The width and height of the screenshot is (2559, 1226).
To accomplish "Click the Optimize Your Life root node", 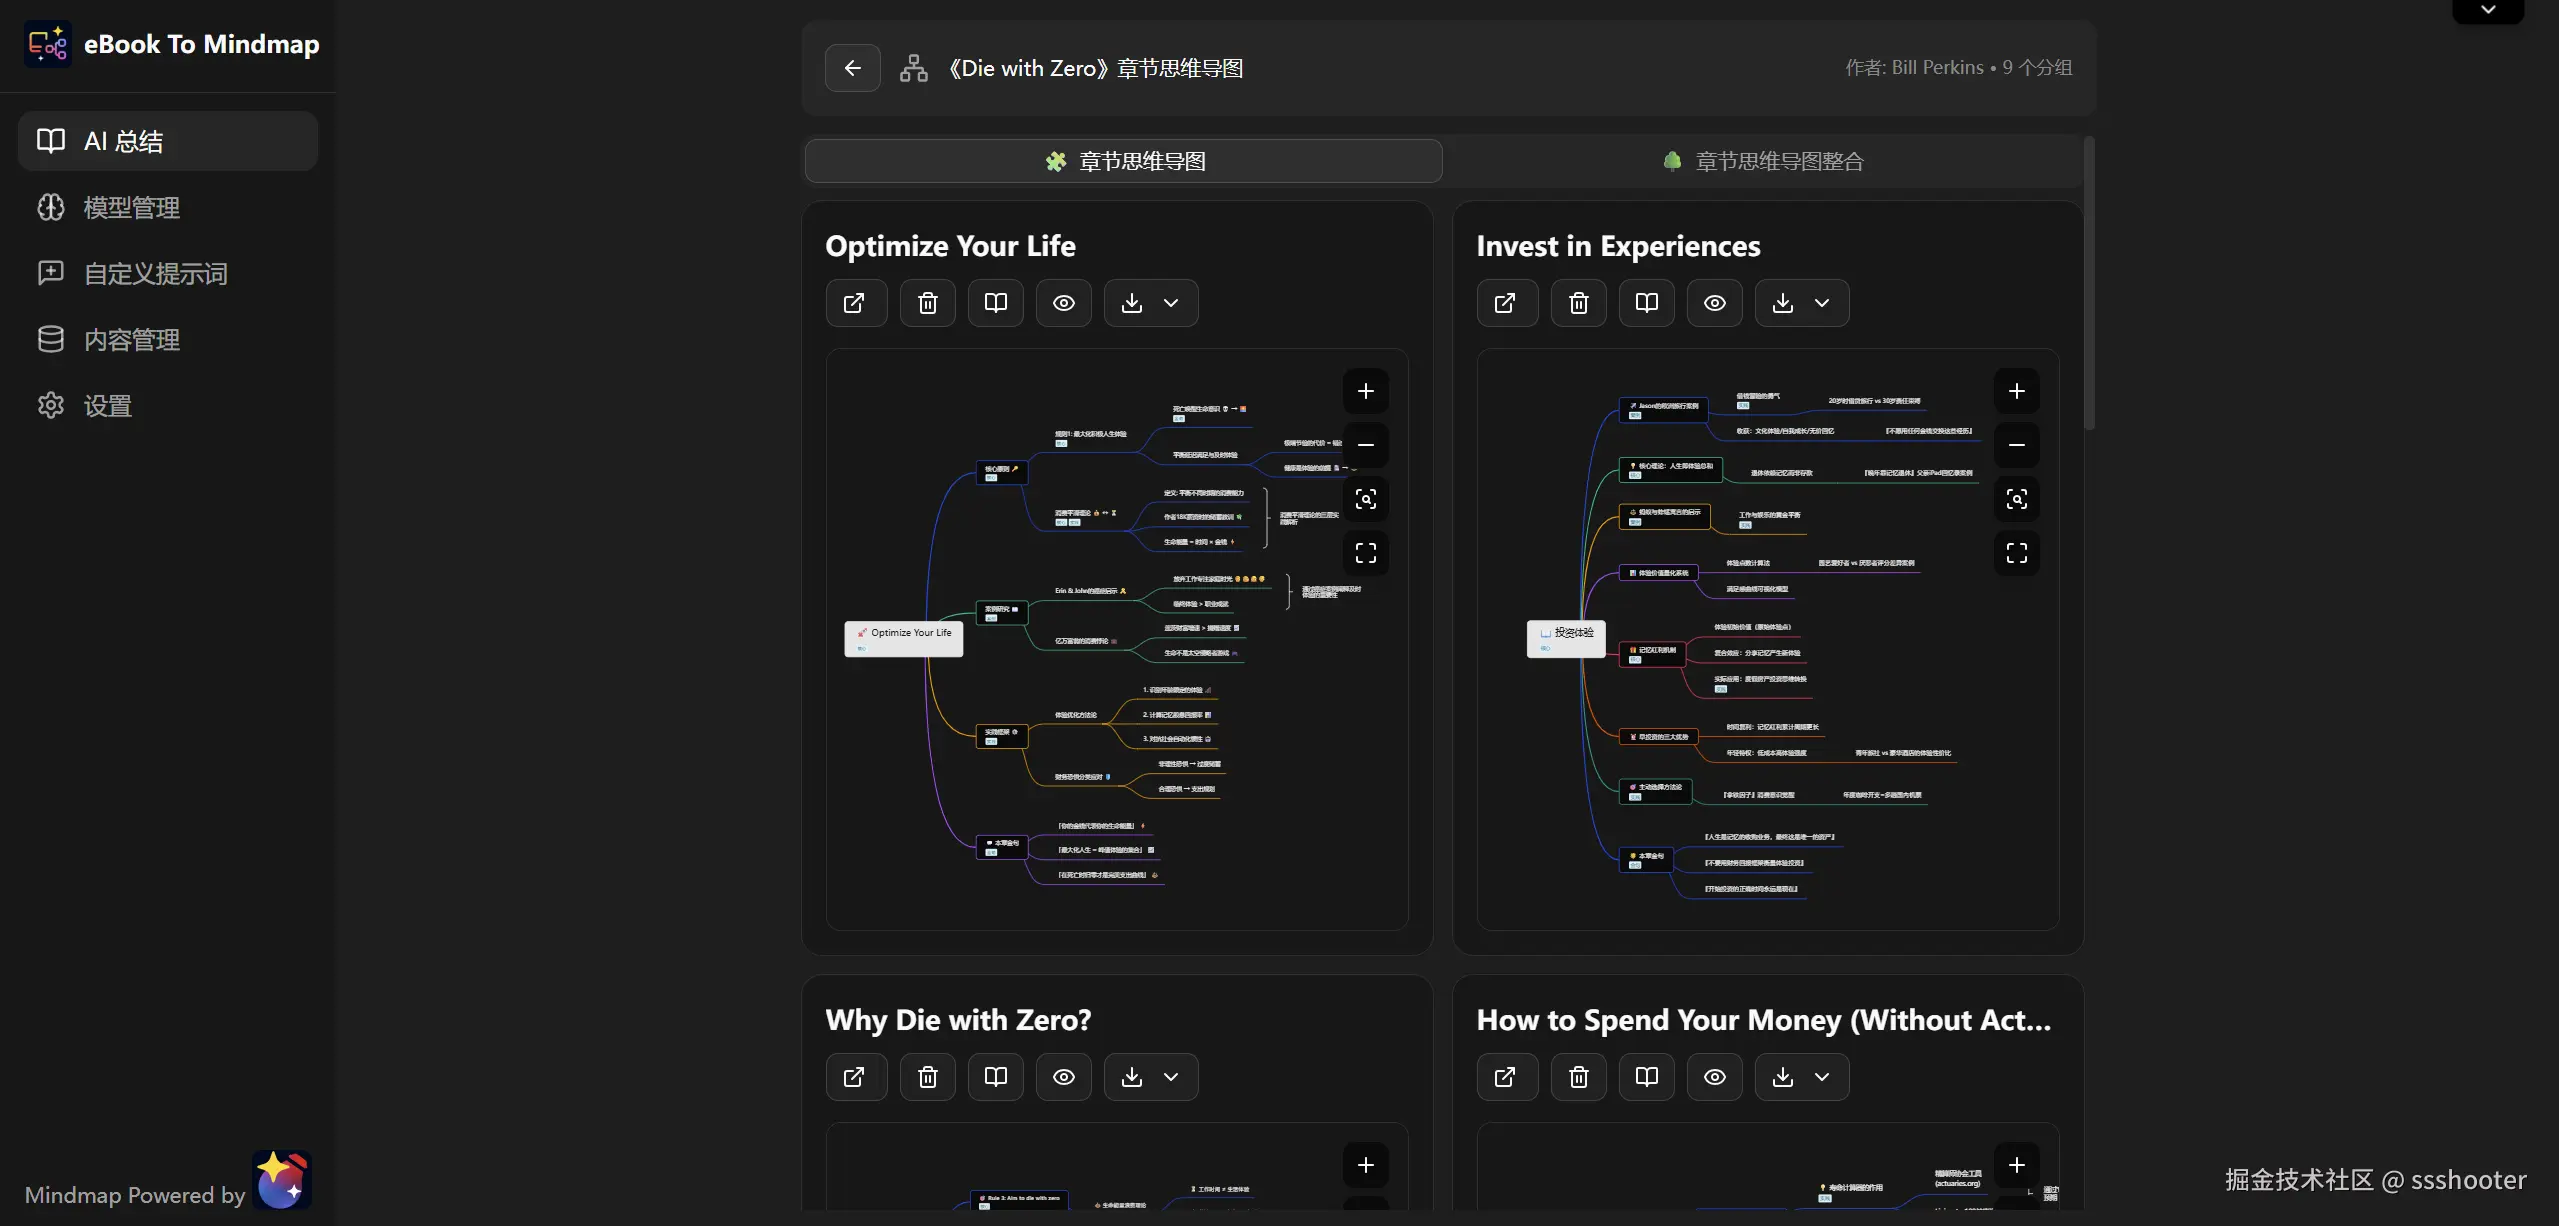I will coord(904,638).
